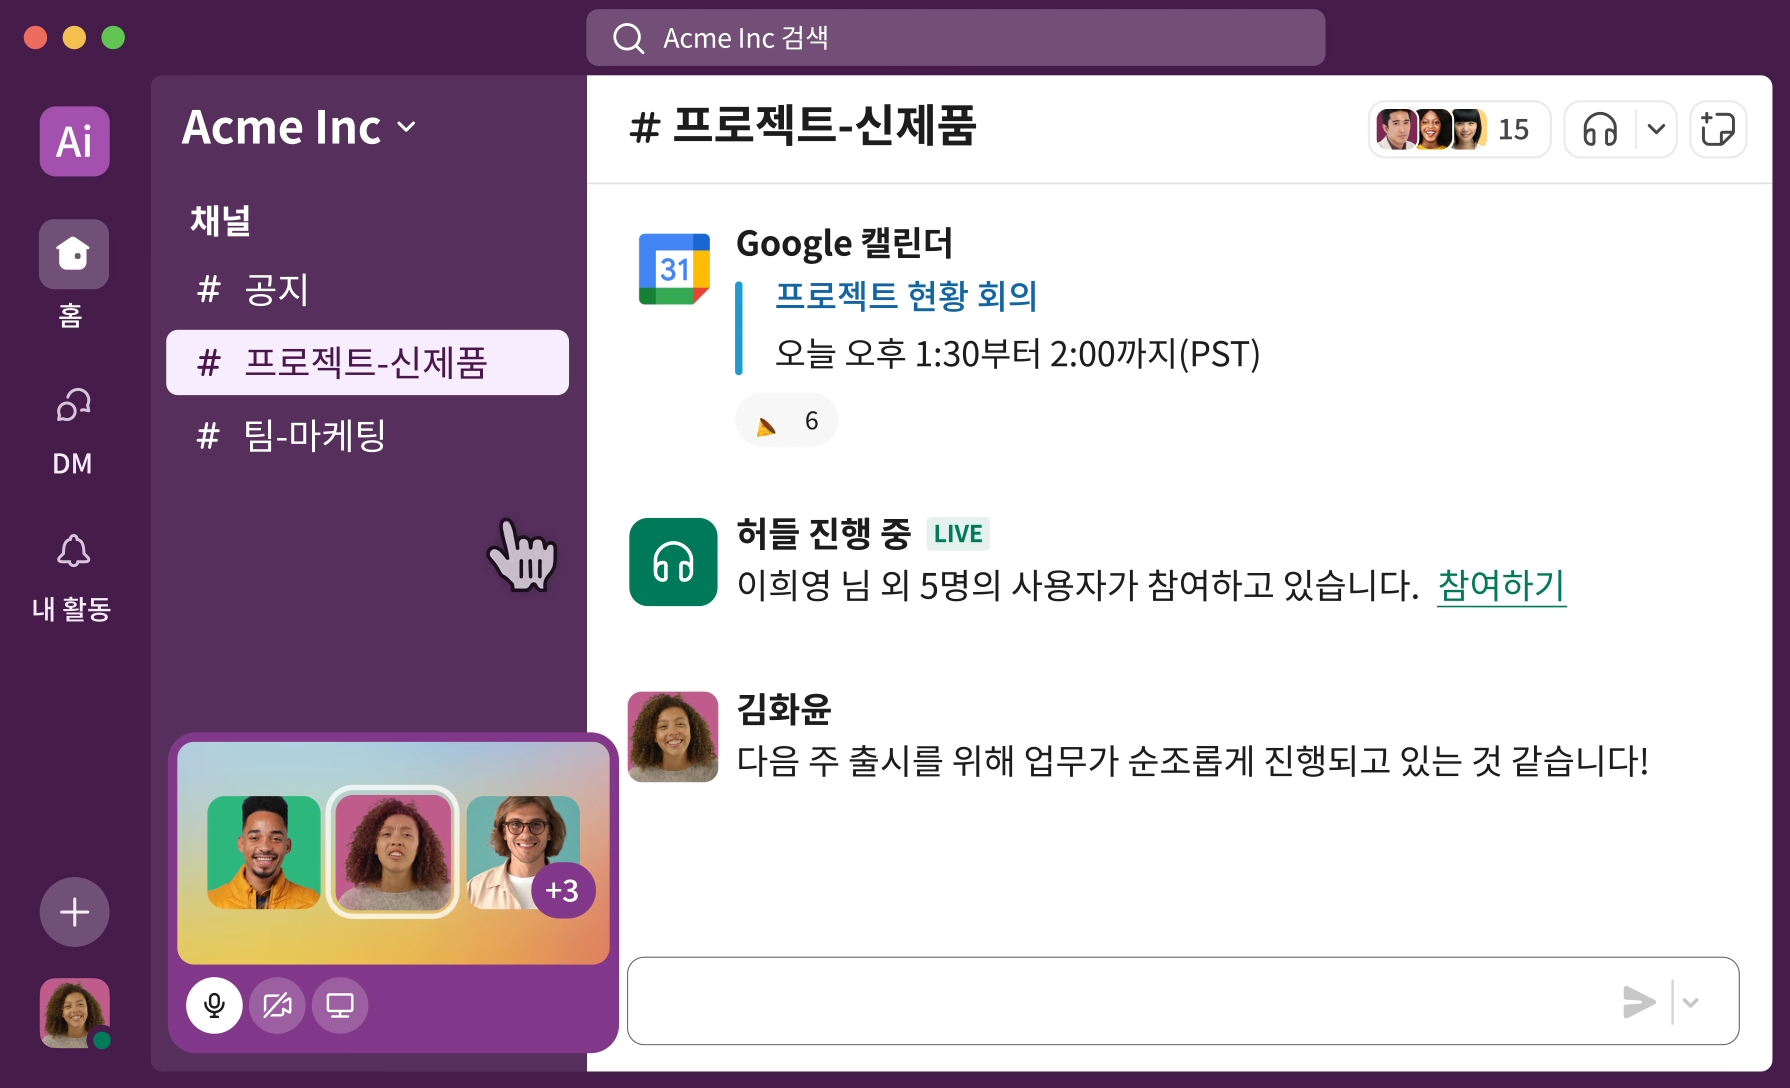Expand the send message options chevron
Screen dimensions: 1790x1088
(1690, 1000)
